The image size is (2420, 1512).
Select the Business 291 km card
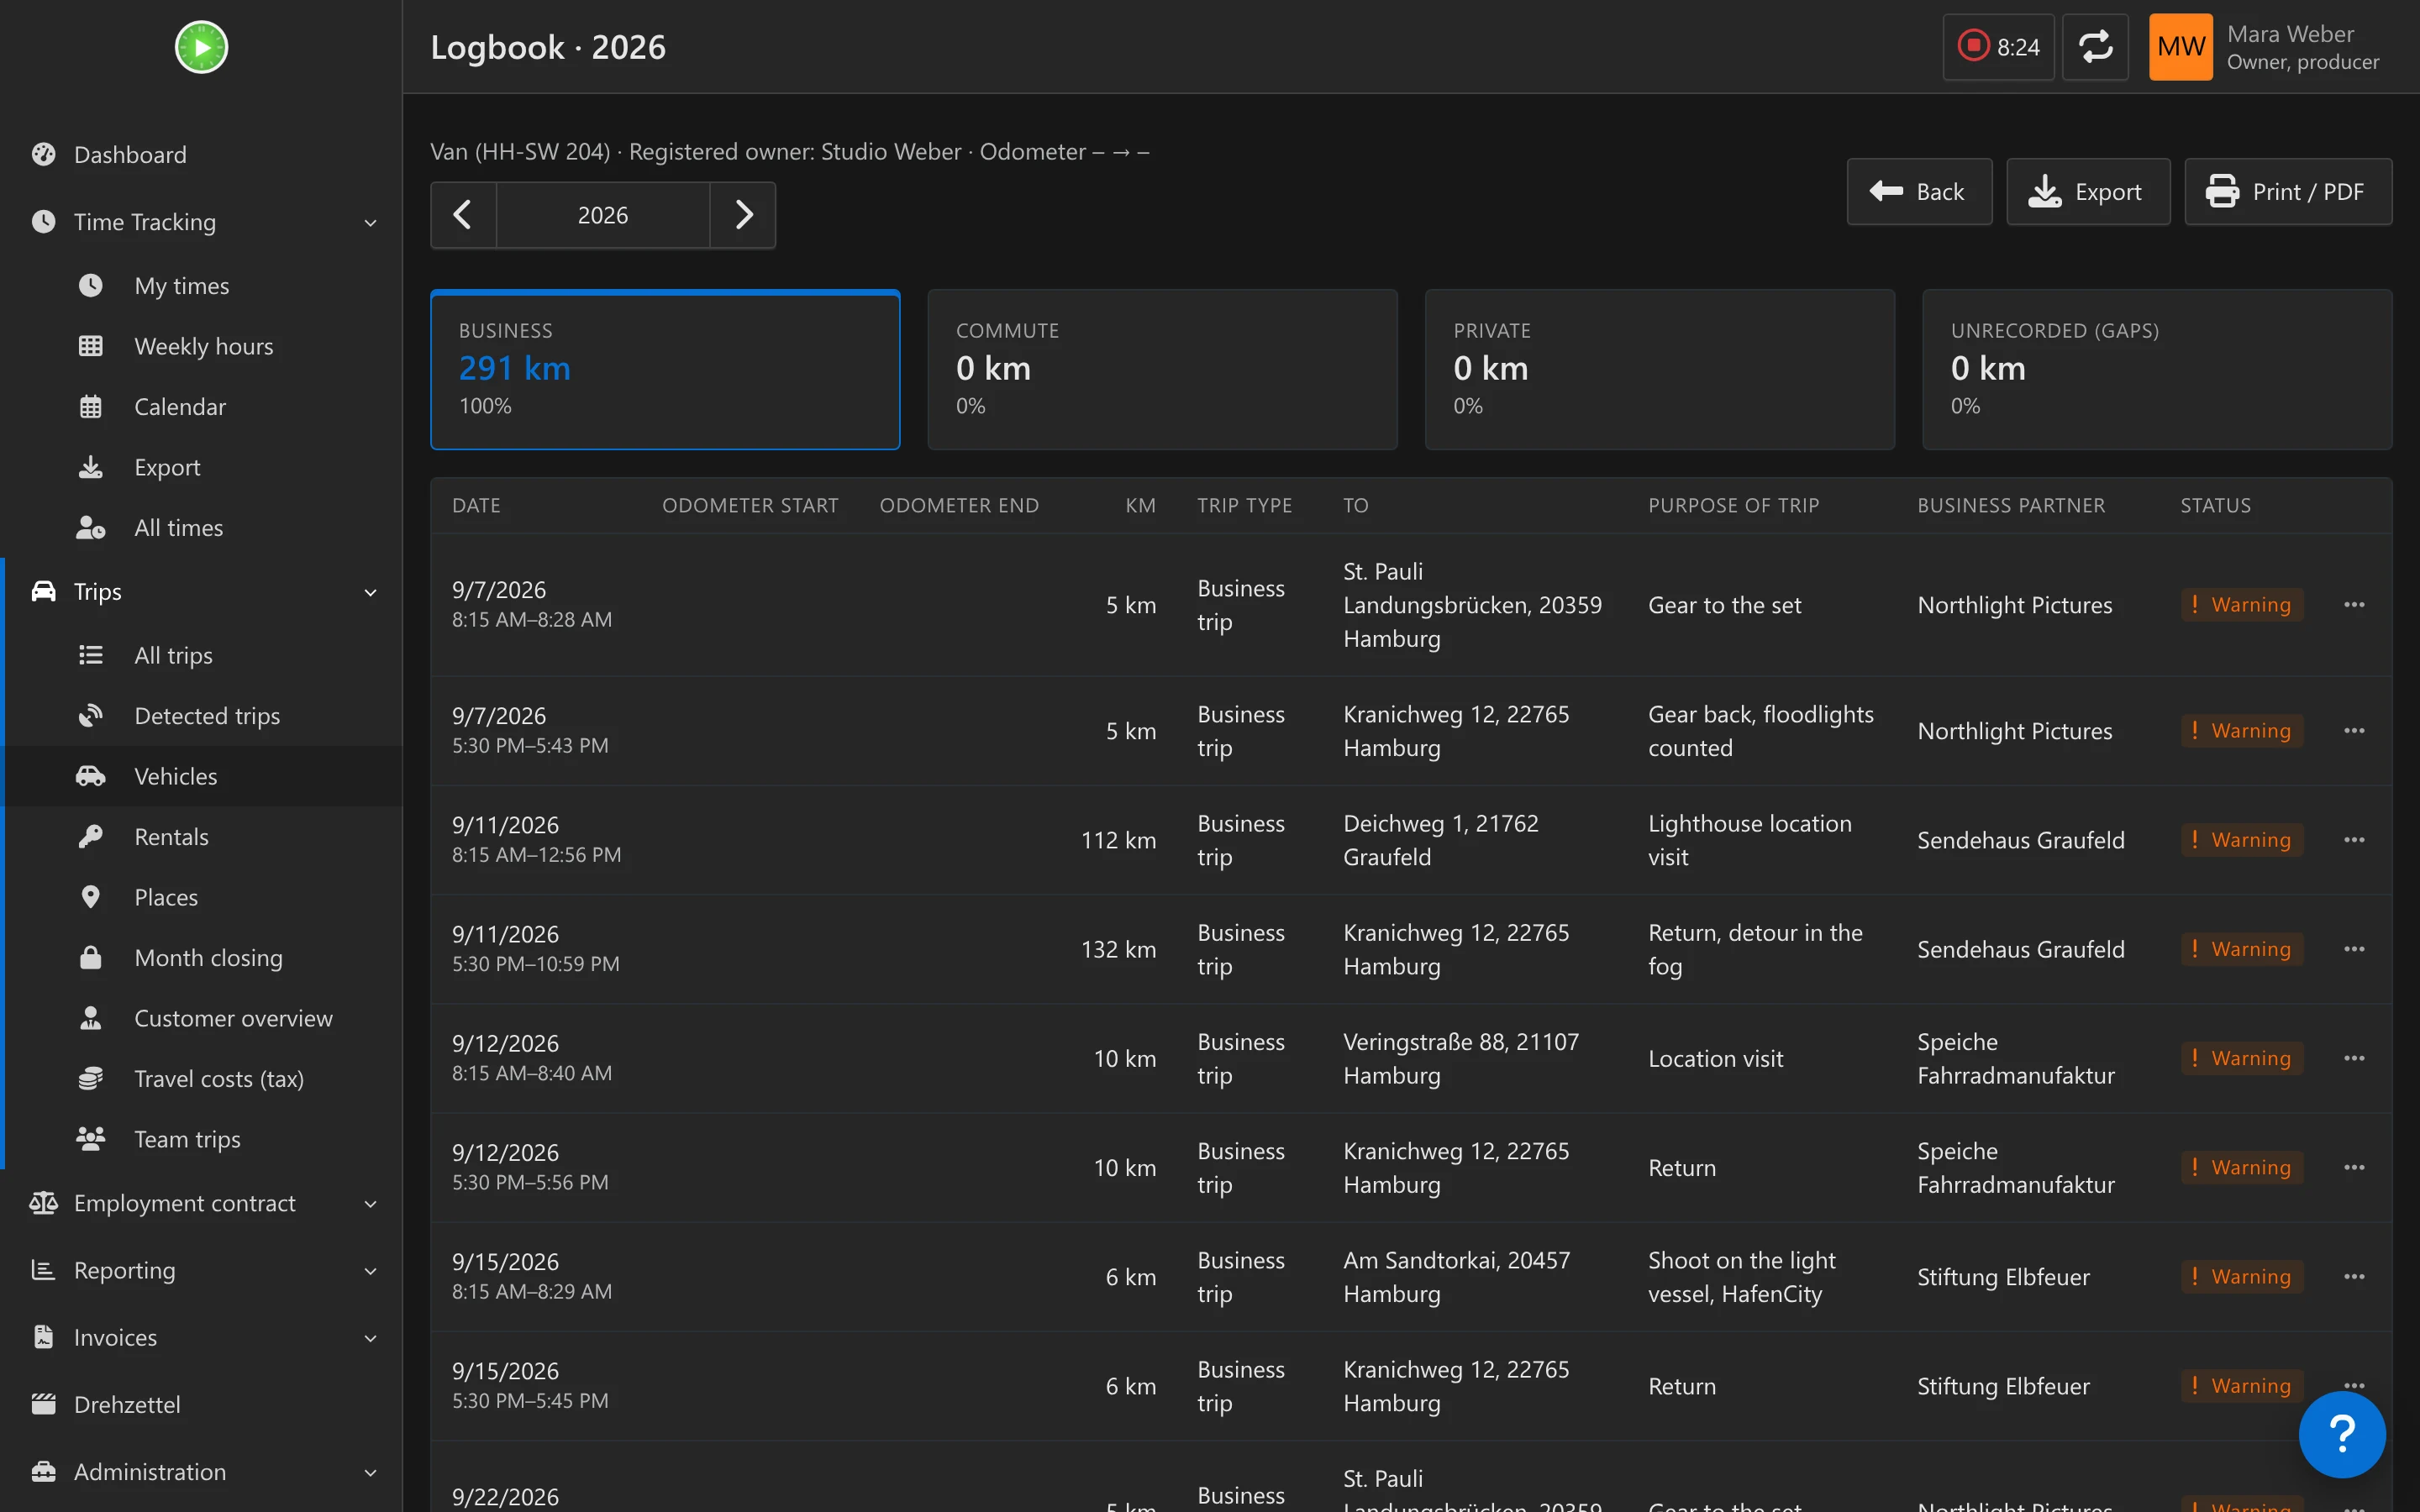click(665, 370)
